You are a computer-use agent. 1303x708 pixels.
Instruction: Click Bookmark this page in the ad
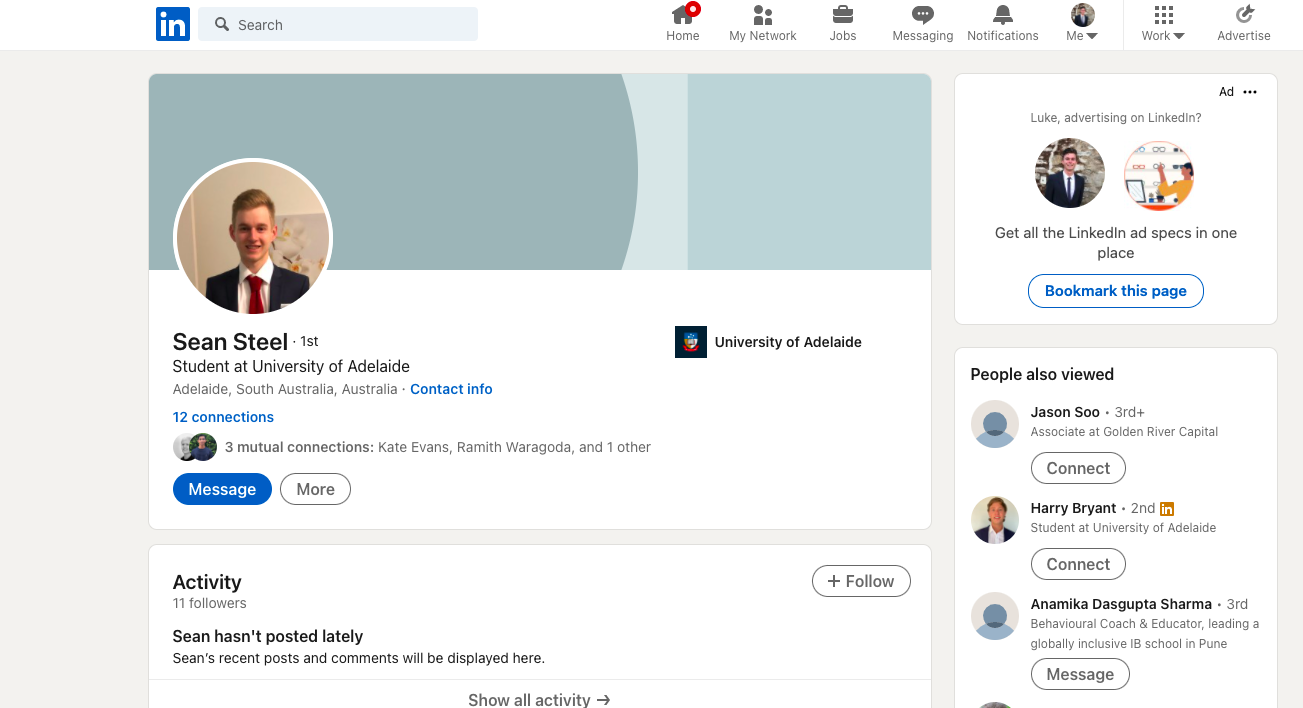click(x=1116, y=291)
